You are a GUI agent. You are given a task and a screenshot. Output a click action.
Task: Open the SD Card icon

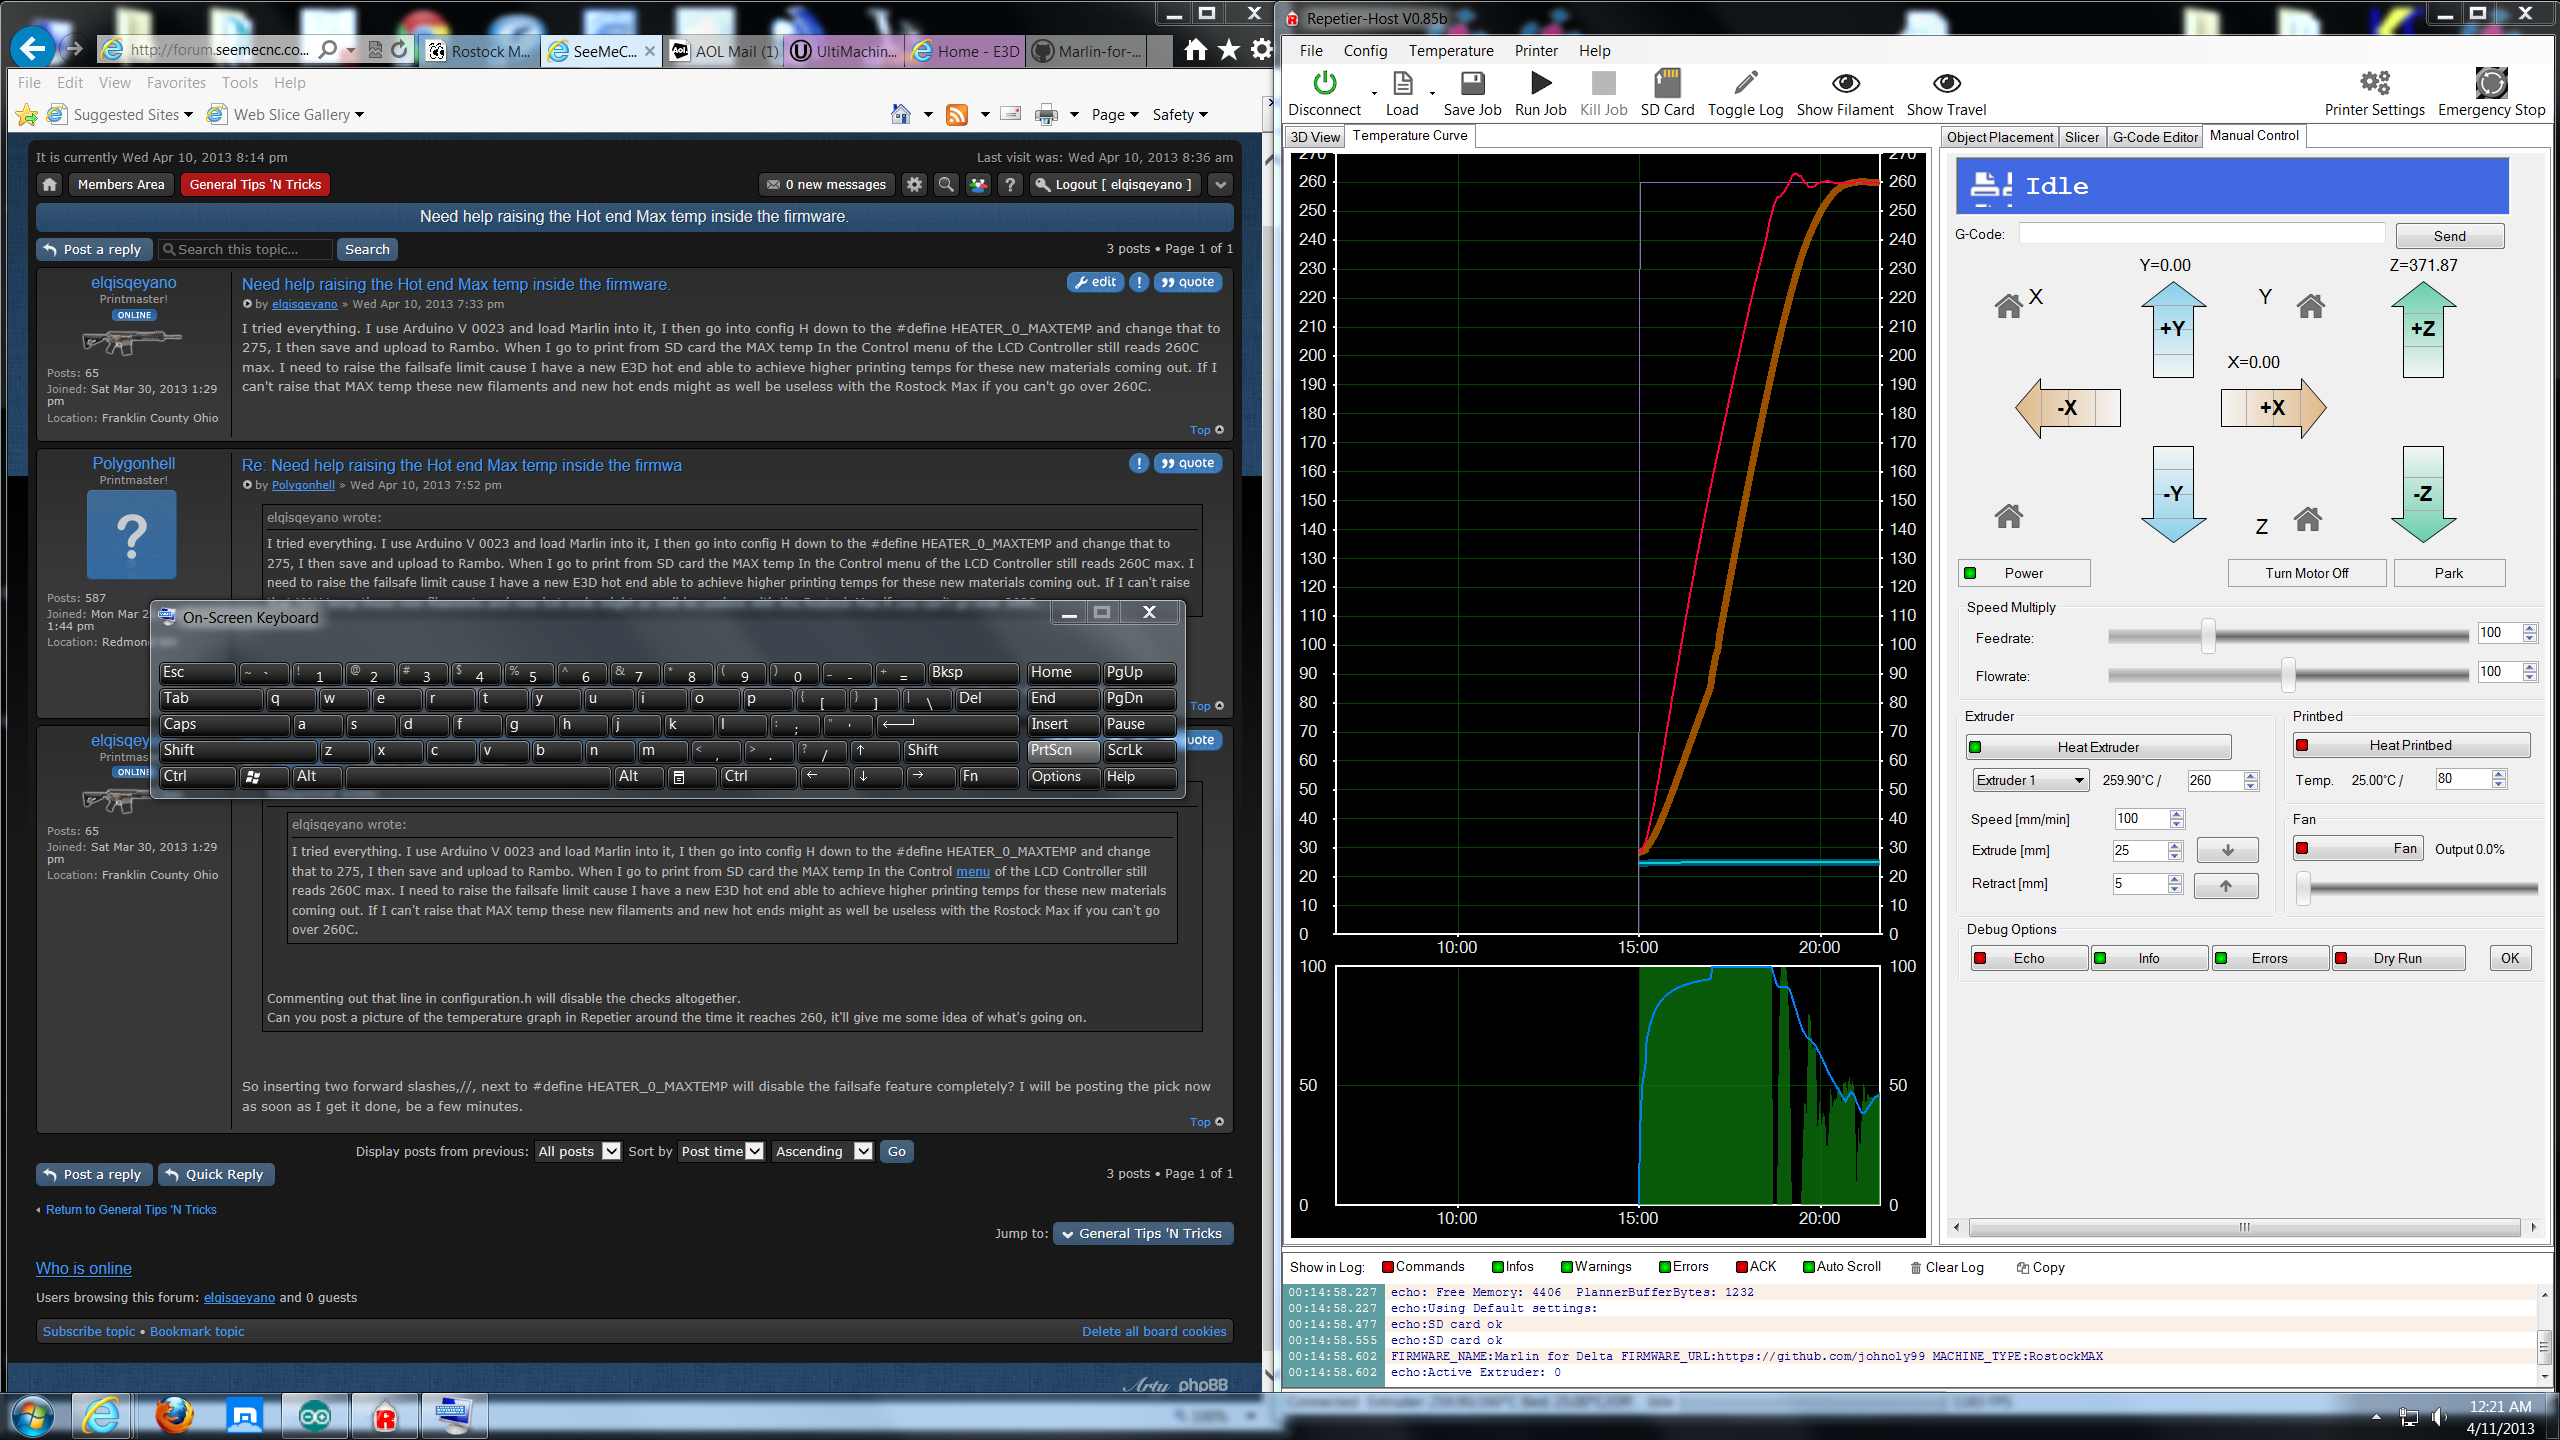coord(1667,84)
